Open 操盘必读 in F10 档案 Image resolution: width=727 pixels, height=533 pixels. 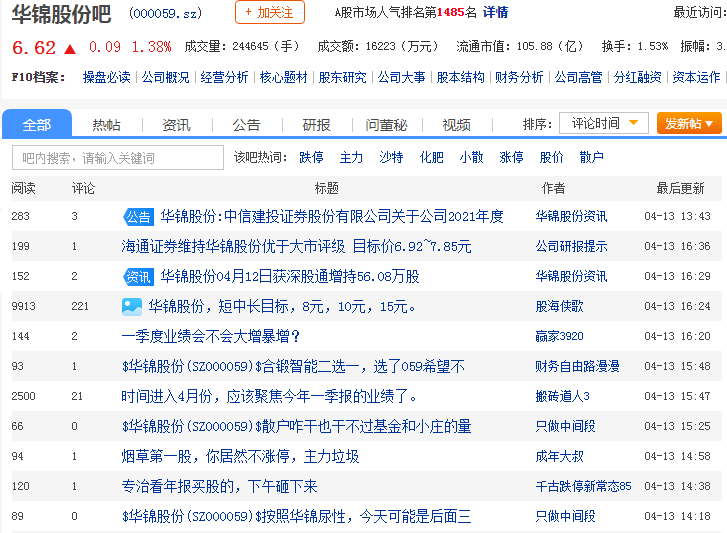[x=107, y=77]
